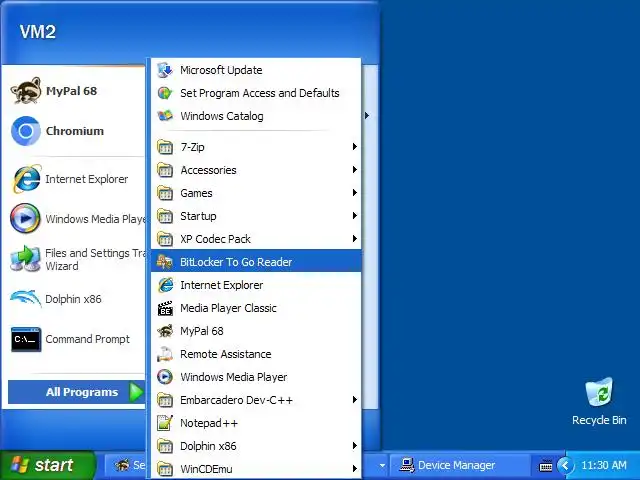Screen dimensions: 640x480
Task: Click the Embarcadero Dev-C++ folder icon
Action: [165, 400]
